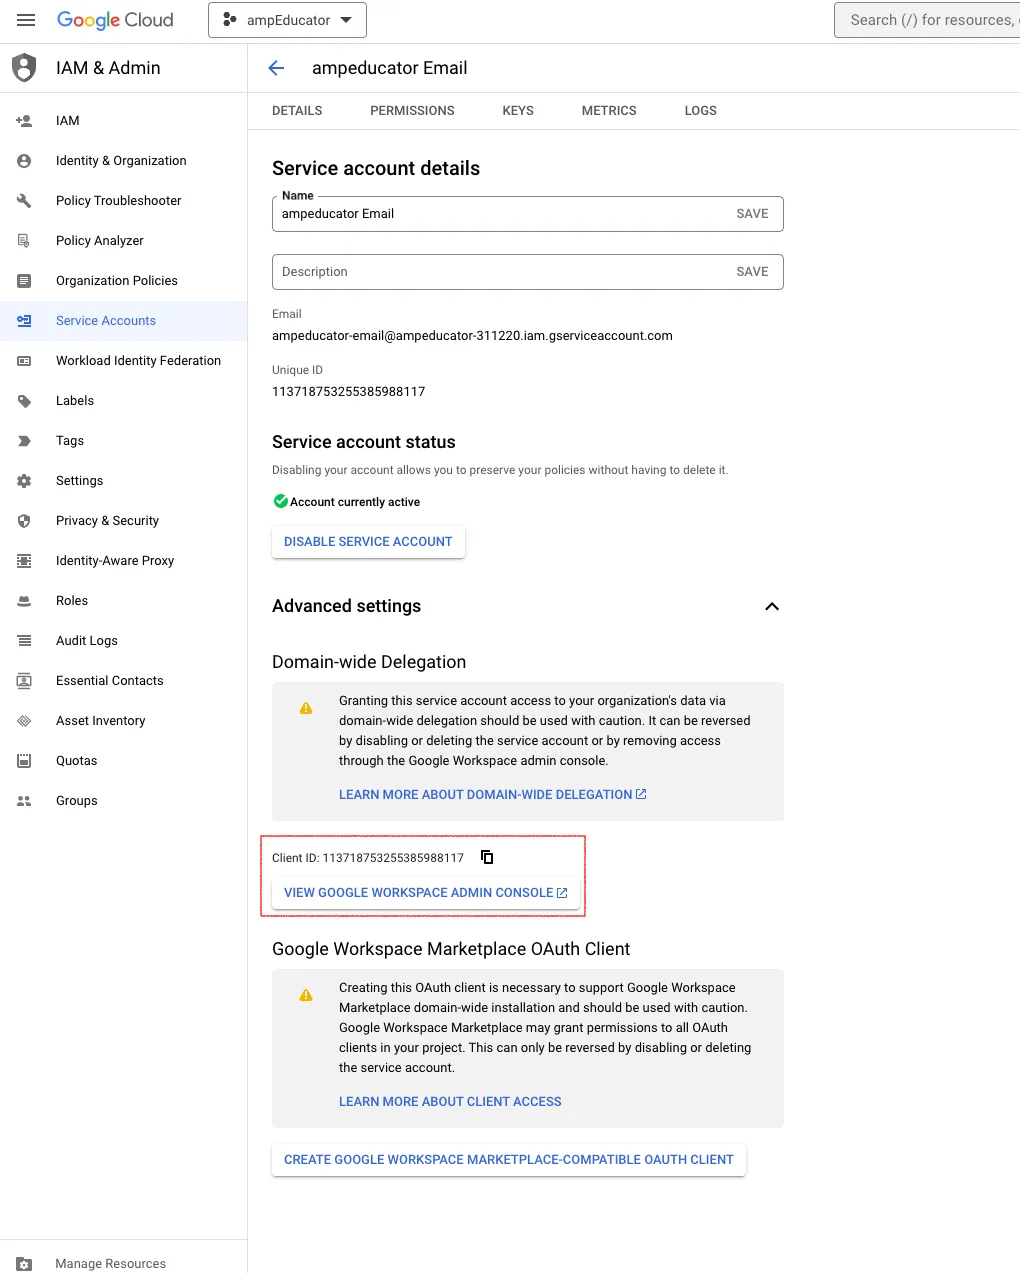Click the Google Cloud logo
1020x1273 pixels.
(x=115, y=20)
